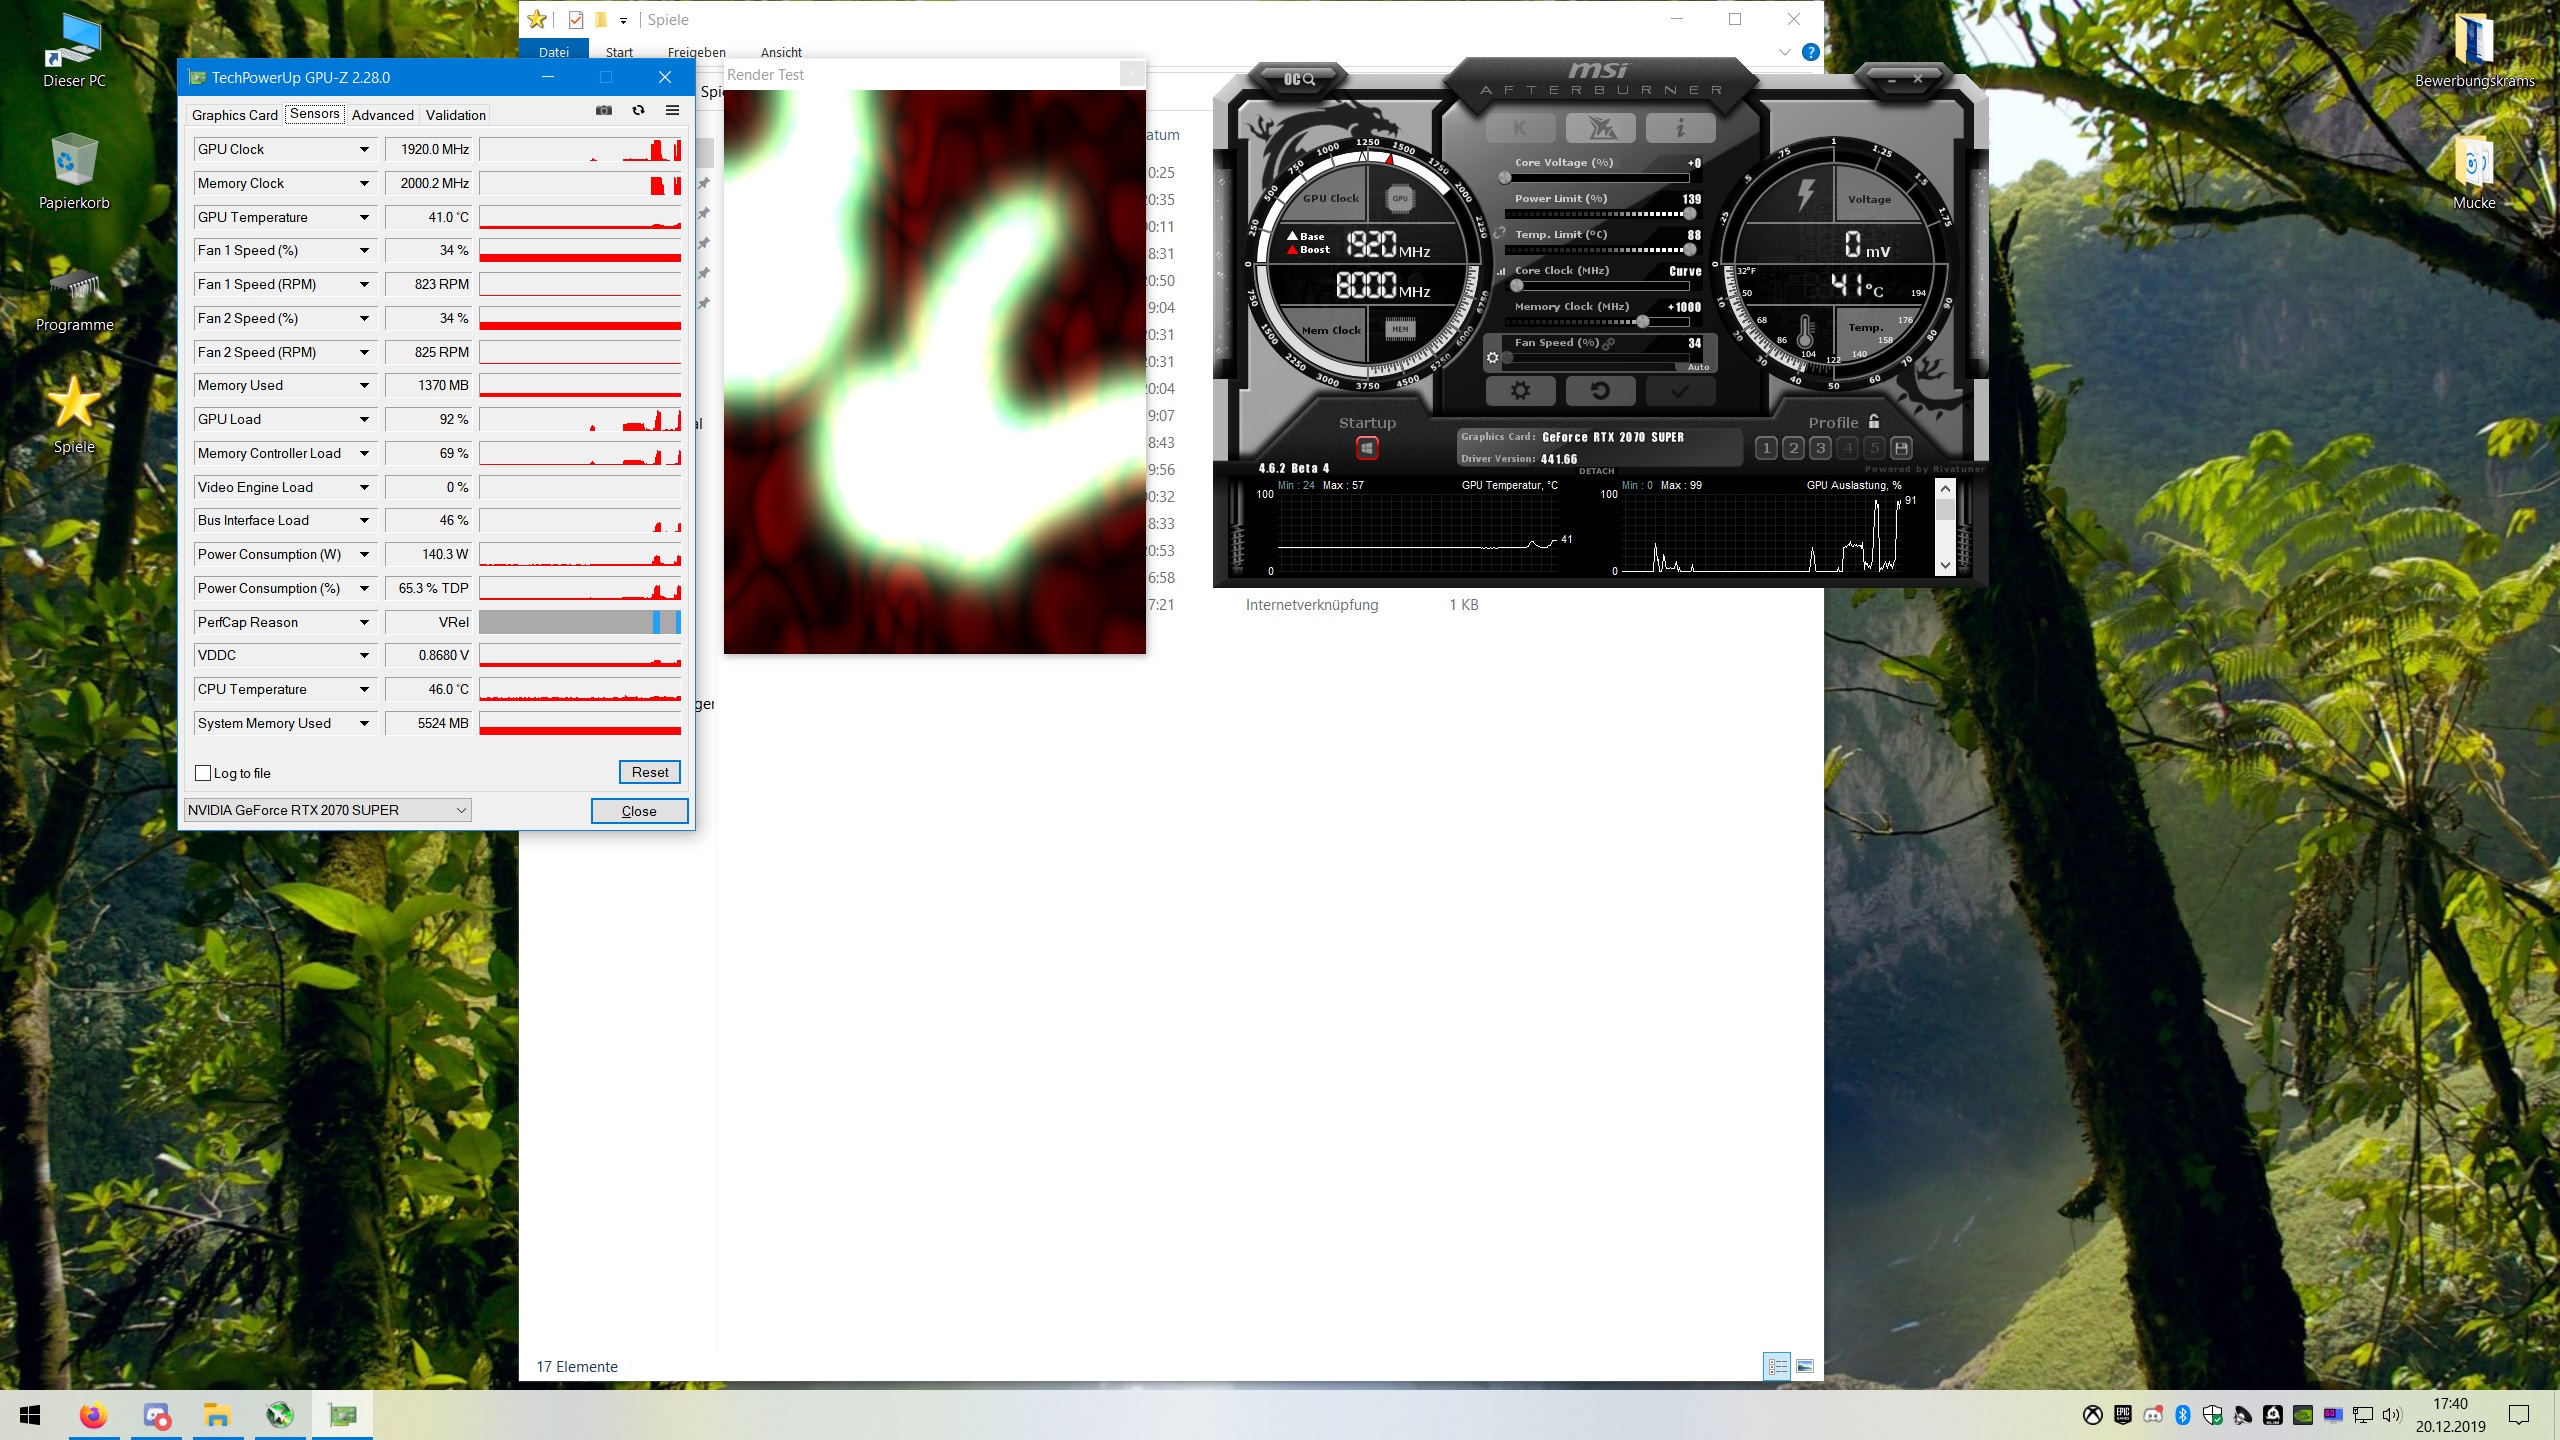Open Afterburner information panel button
This screenshot has height=1440, width=2560.
pyautogui.click(x=1680, y=128)
